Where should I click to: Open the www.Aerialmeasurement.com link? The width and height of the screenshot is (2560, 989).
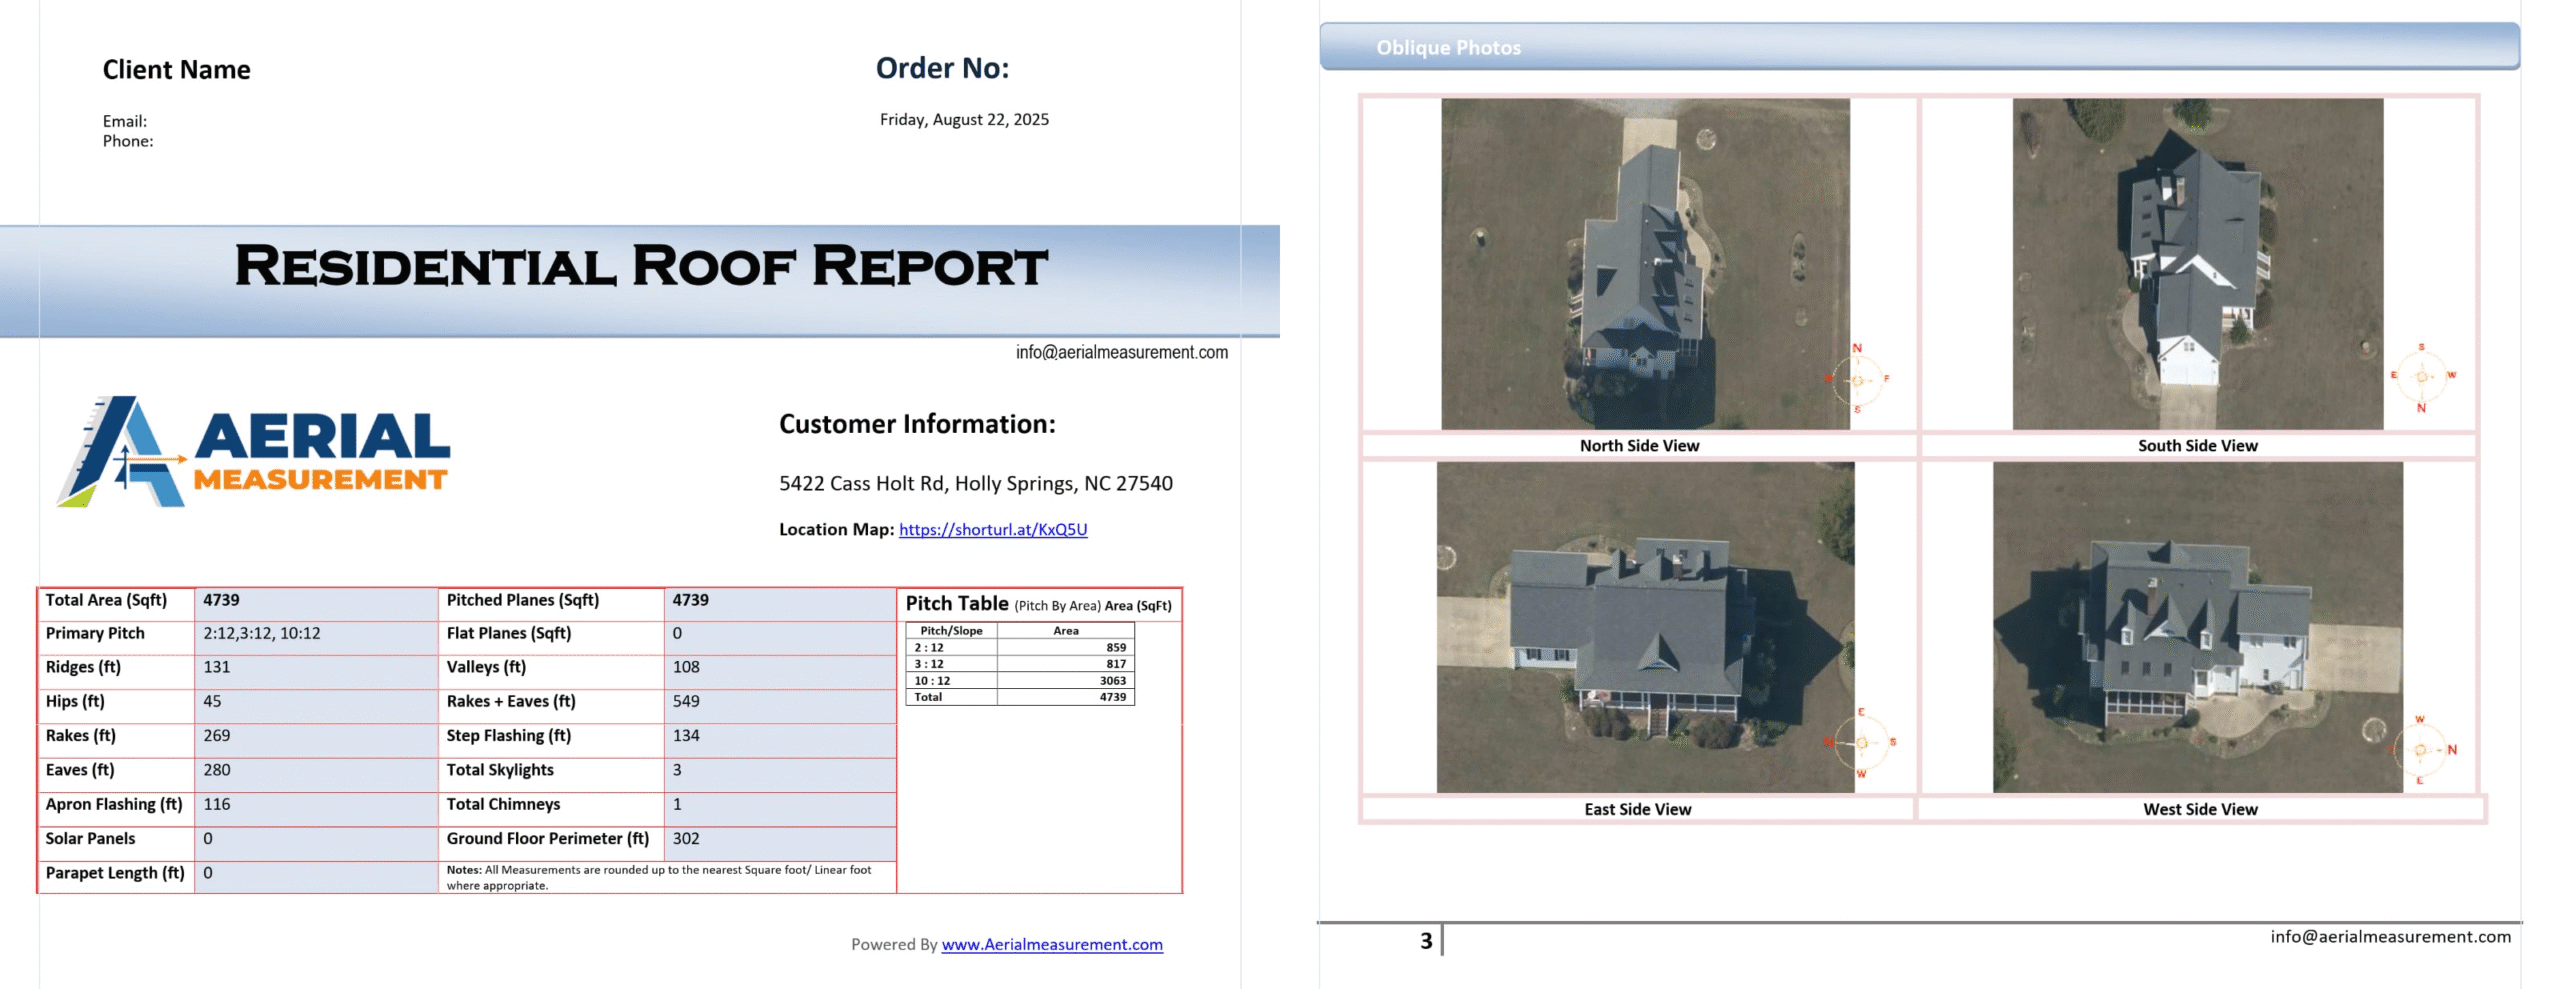coord(1051,944)
